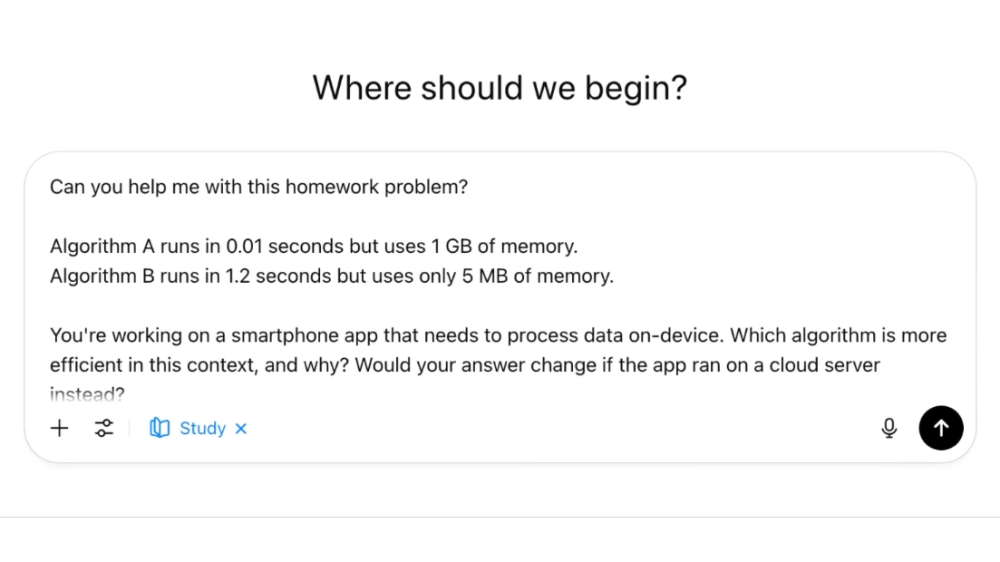Open the plus attachment menu
The image size is (1000, 562).
coord(59,428)
